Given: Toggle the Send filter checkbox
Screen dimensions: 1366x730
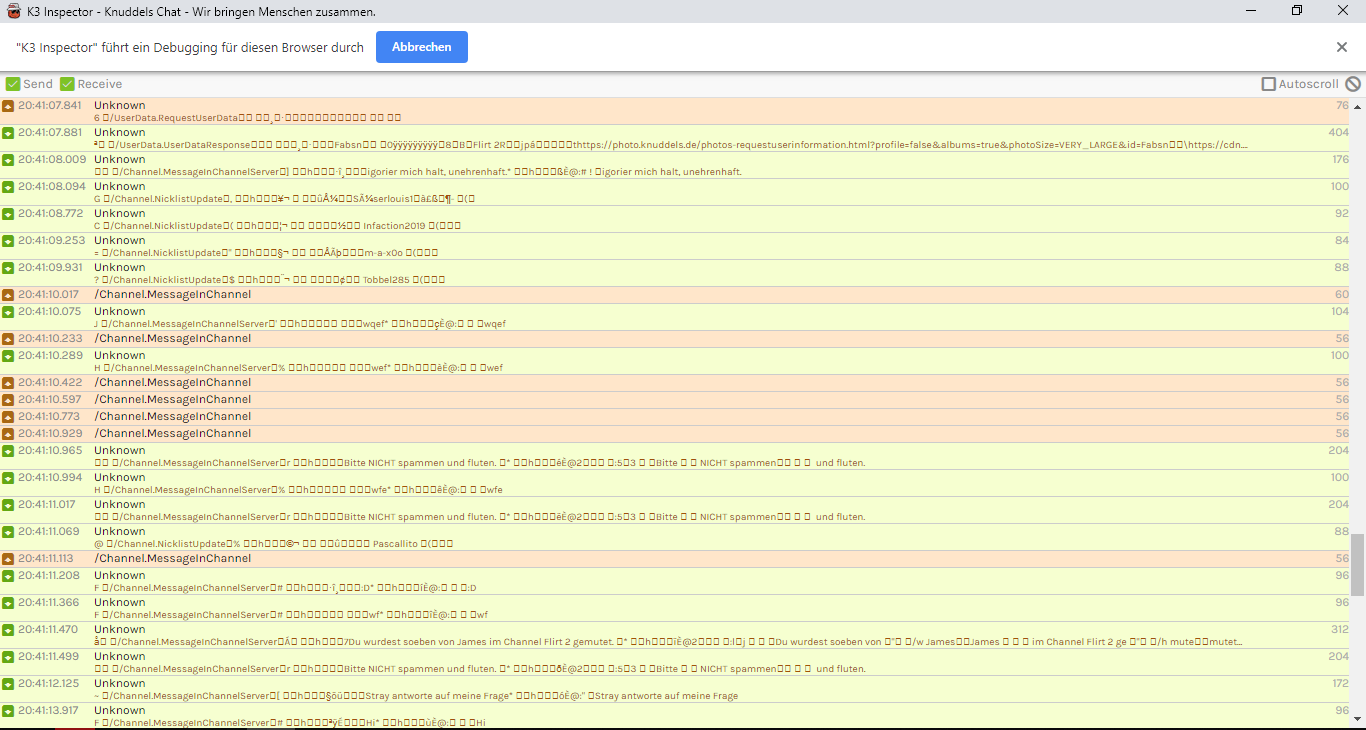Looking at the screenshot, I should click(x=13, y=84).
